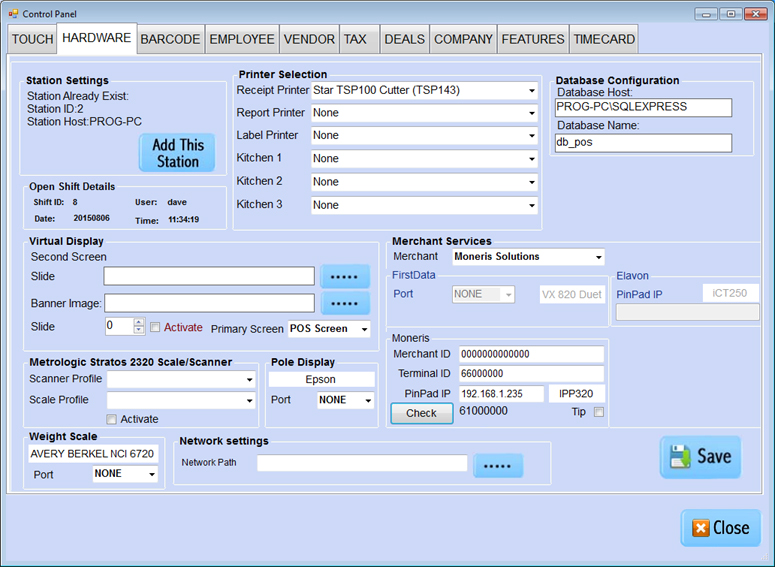Enable the Virtual Display Activate checkbox

(155, 327)
